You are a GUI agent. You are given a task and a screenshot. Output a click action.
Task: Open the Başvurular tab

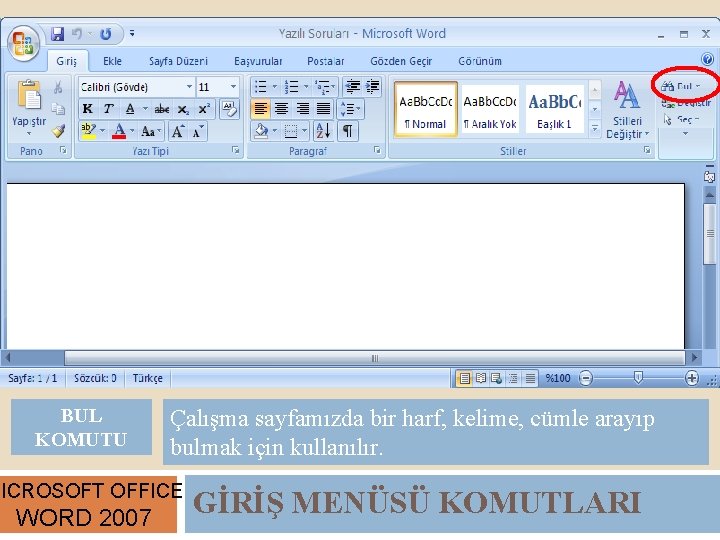pos(258,61)
